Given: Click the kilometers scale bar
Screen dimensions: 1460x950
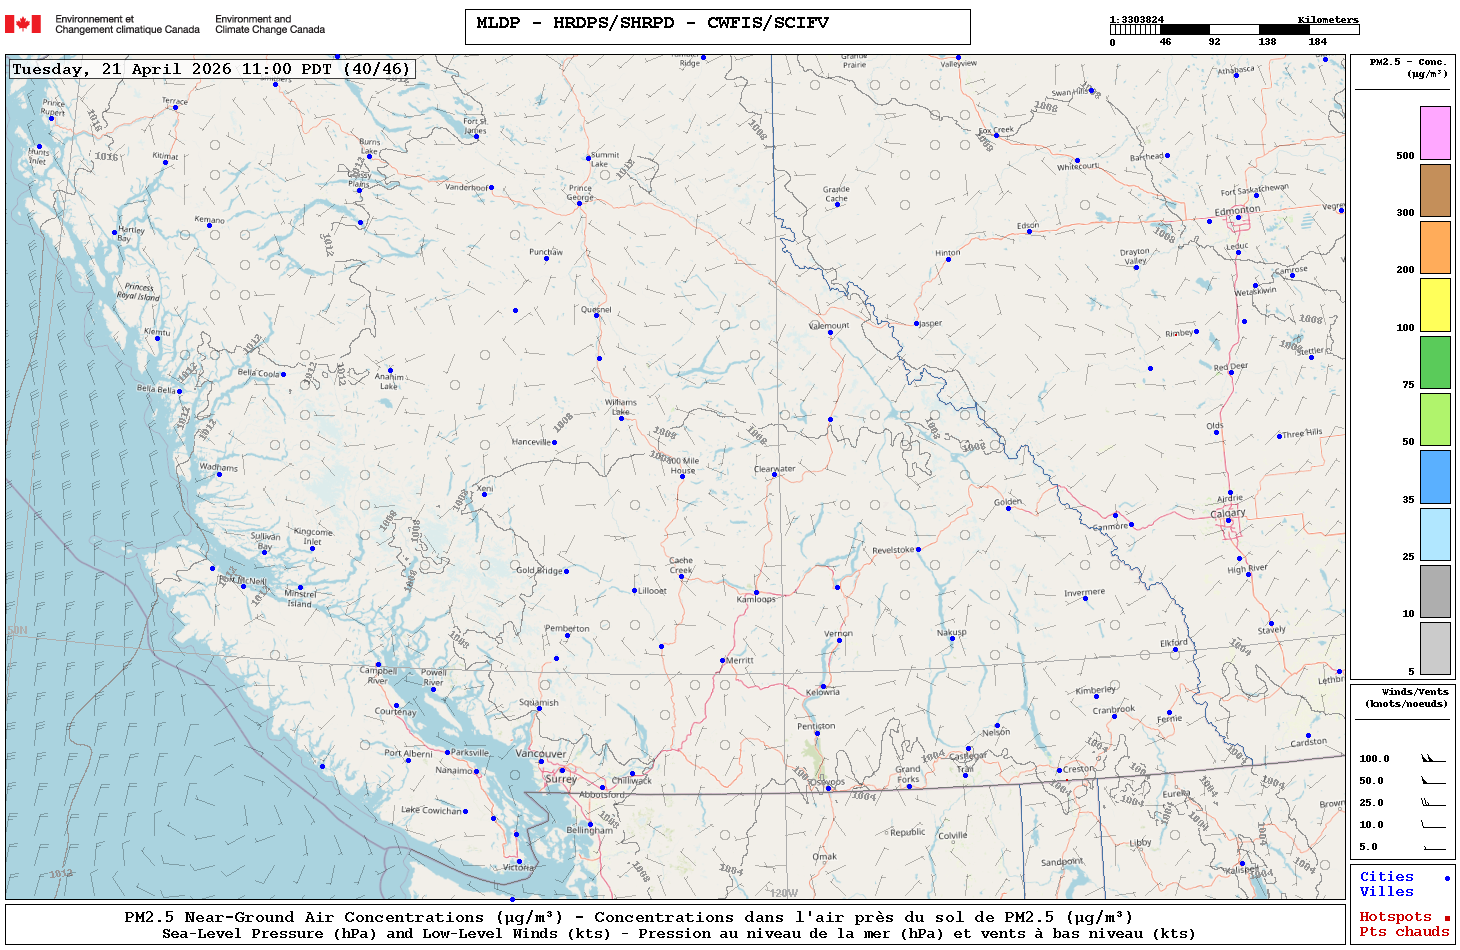Looking at the screenshot, I should click(x=1234, y=30).
